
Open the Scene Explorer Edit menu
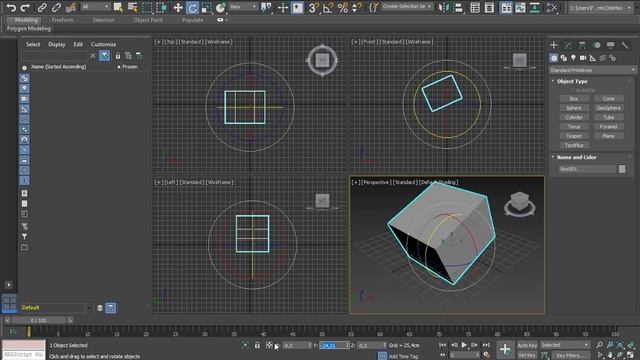click(78, 44)
